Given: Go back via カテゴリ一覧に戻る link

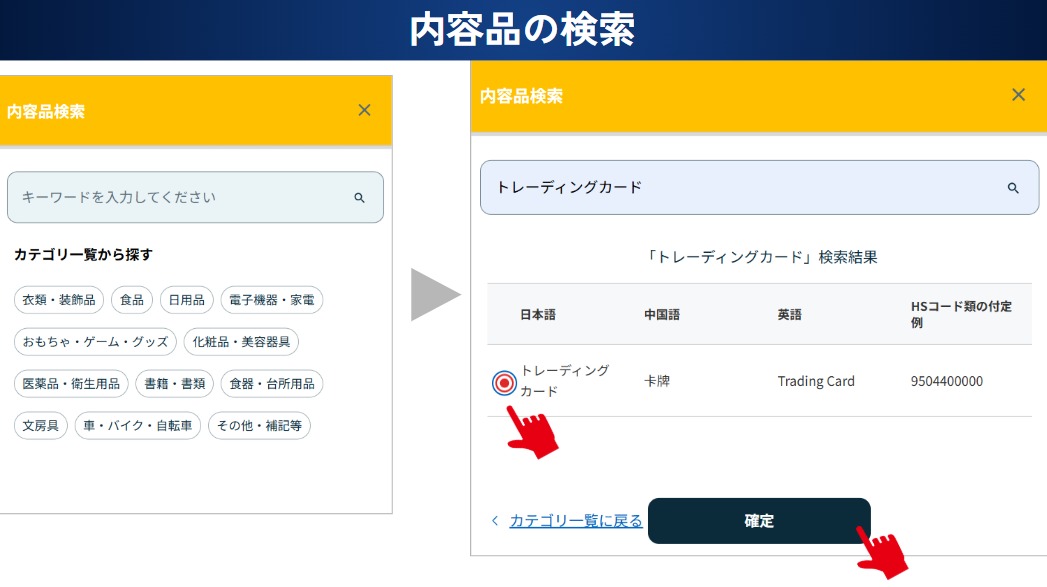Looking at the screenshot, I should pos(575,521).
